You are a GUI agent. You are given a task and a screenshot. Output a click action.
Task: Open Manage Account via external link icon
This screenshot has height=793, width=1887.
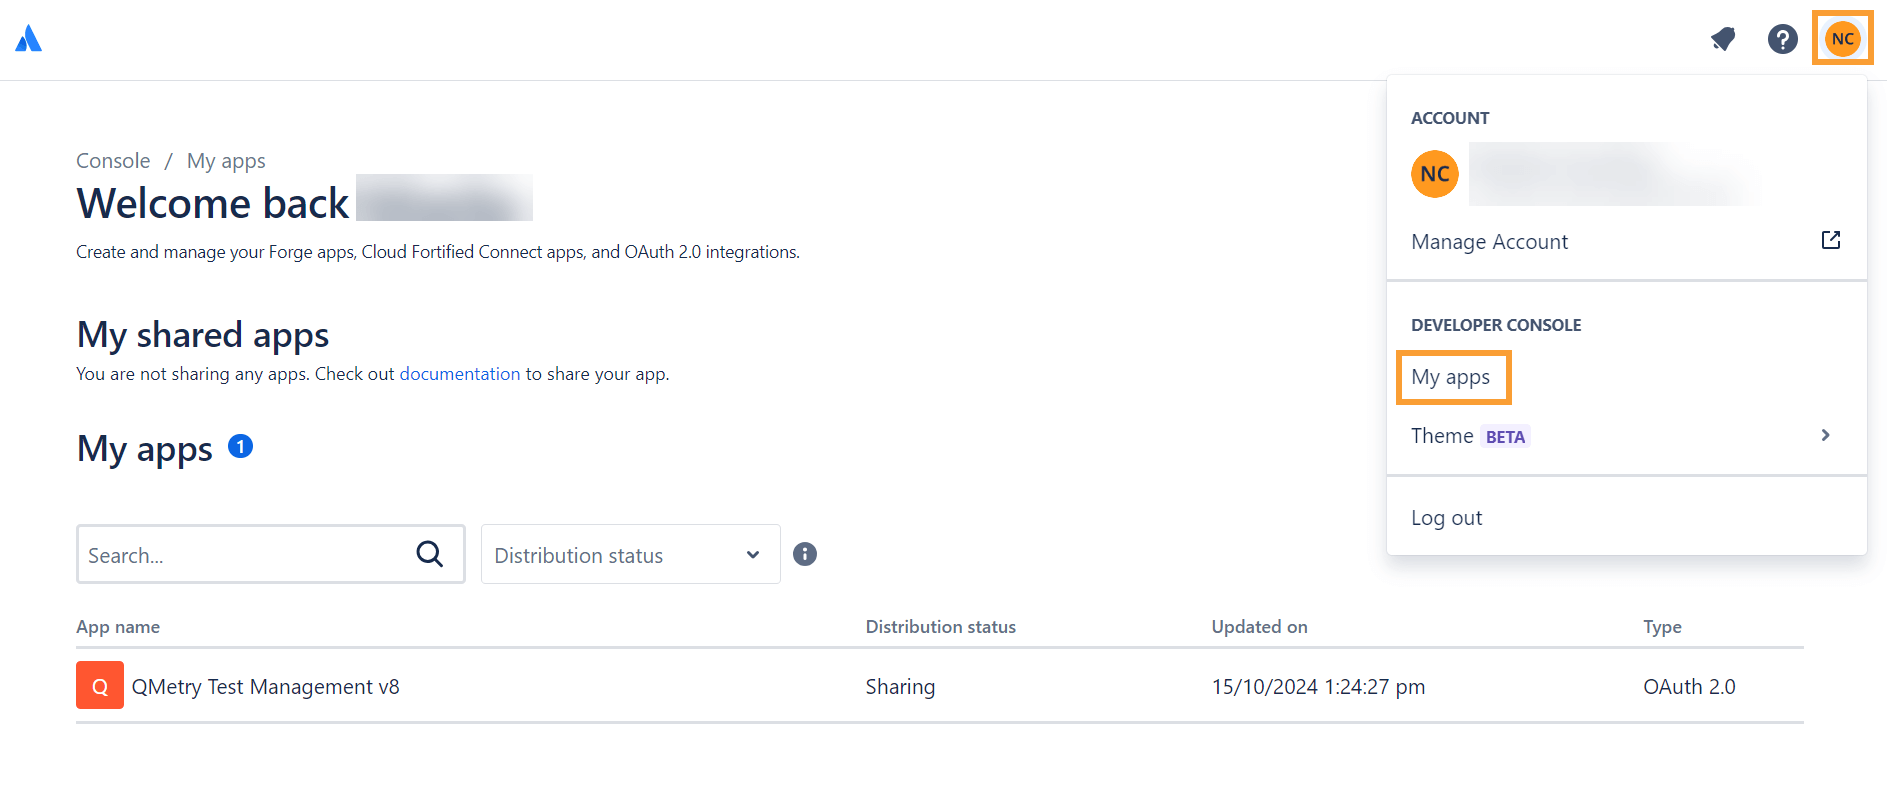point(1830,240)
